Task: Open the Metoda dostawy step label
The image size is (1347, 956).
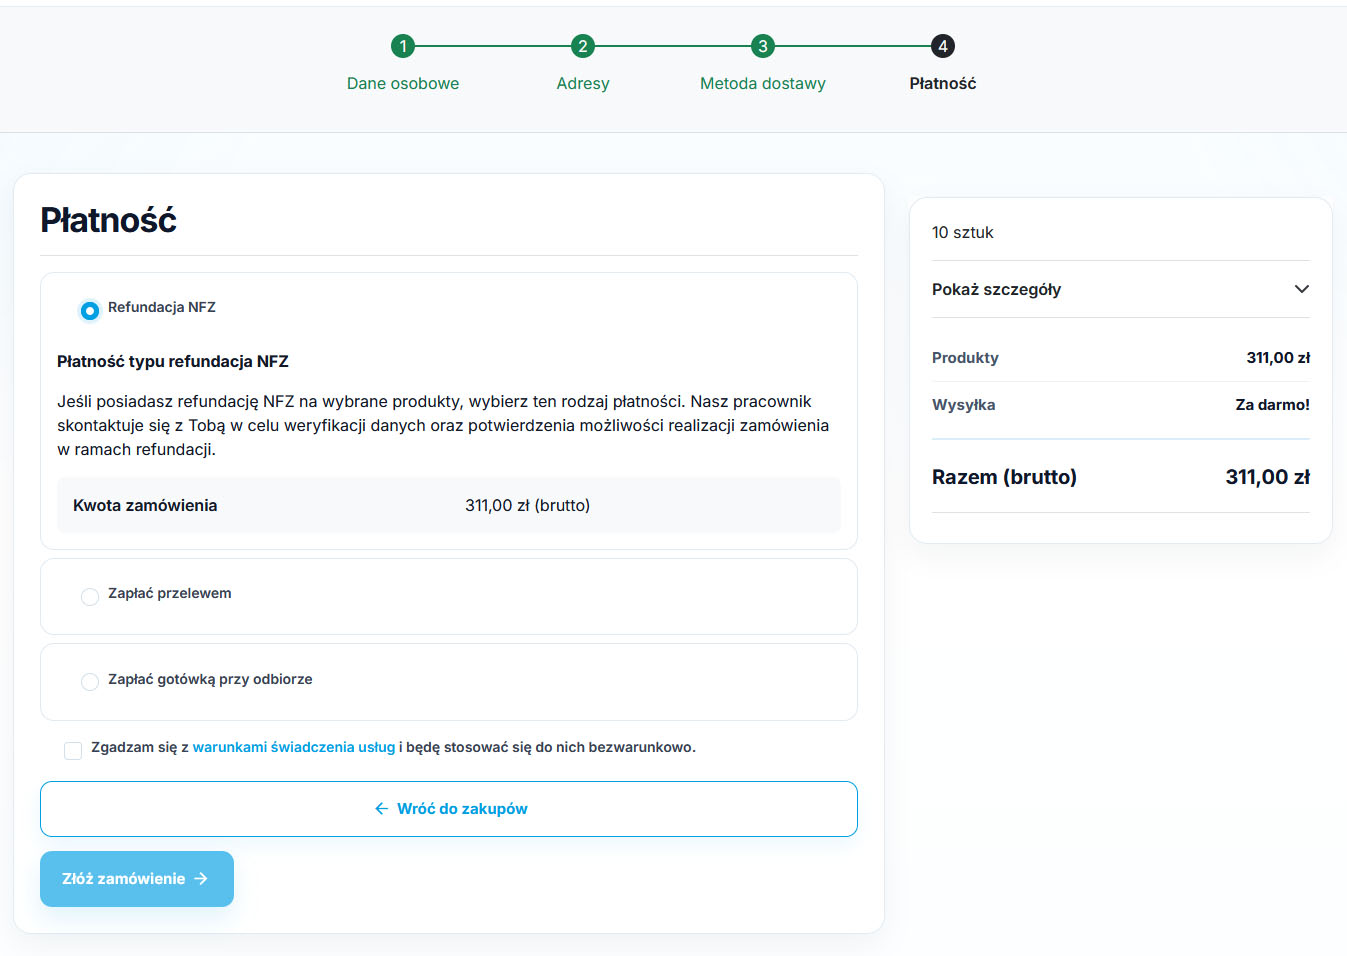Action: click(763, 84)
